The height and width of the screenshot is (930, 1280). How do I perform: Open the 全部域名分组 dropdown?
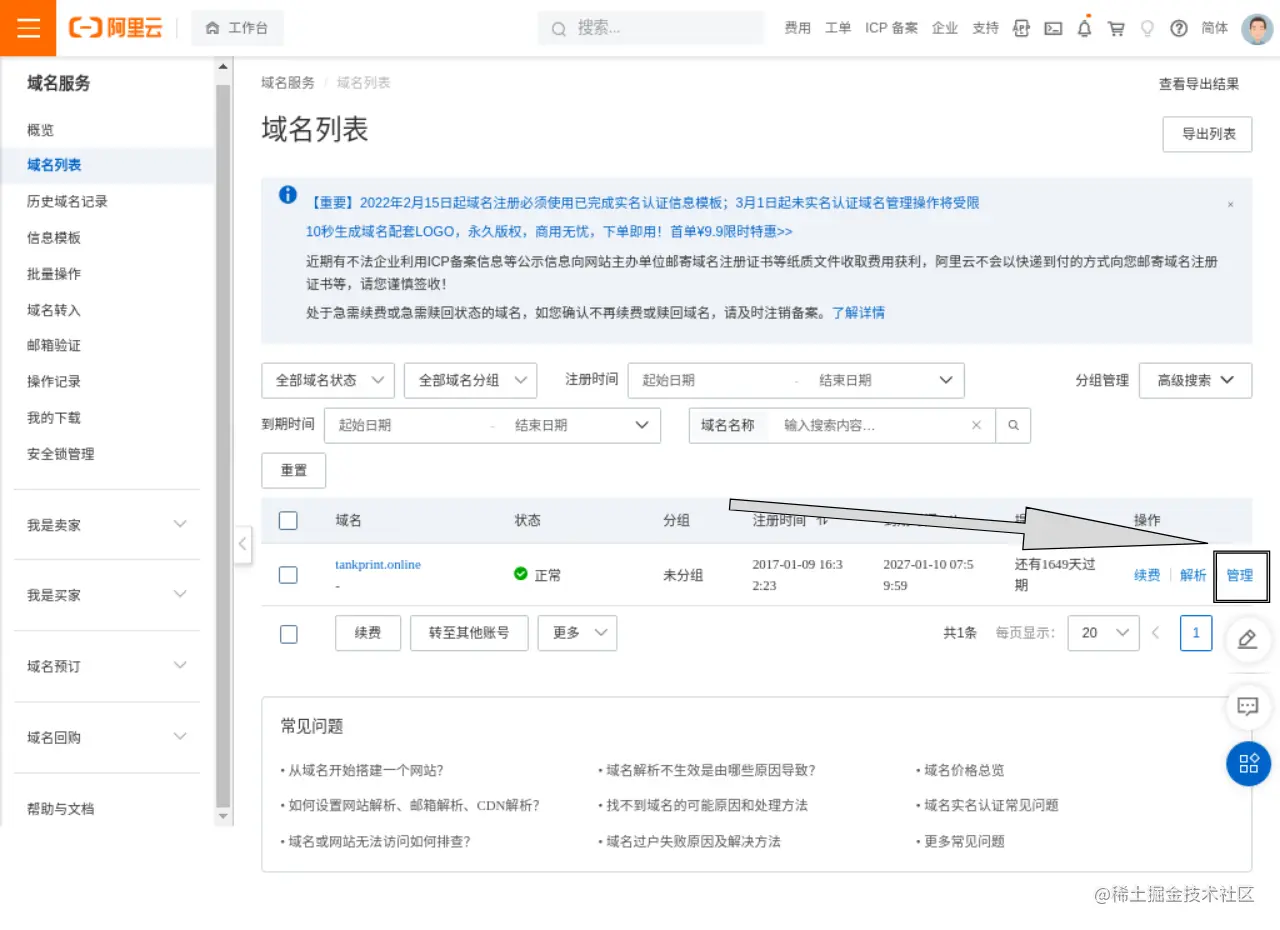[471, 380]
